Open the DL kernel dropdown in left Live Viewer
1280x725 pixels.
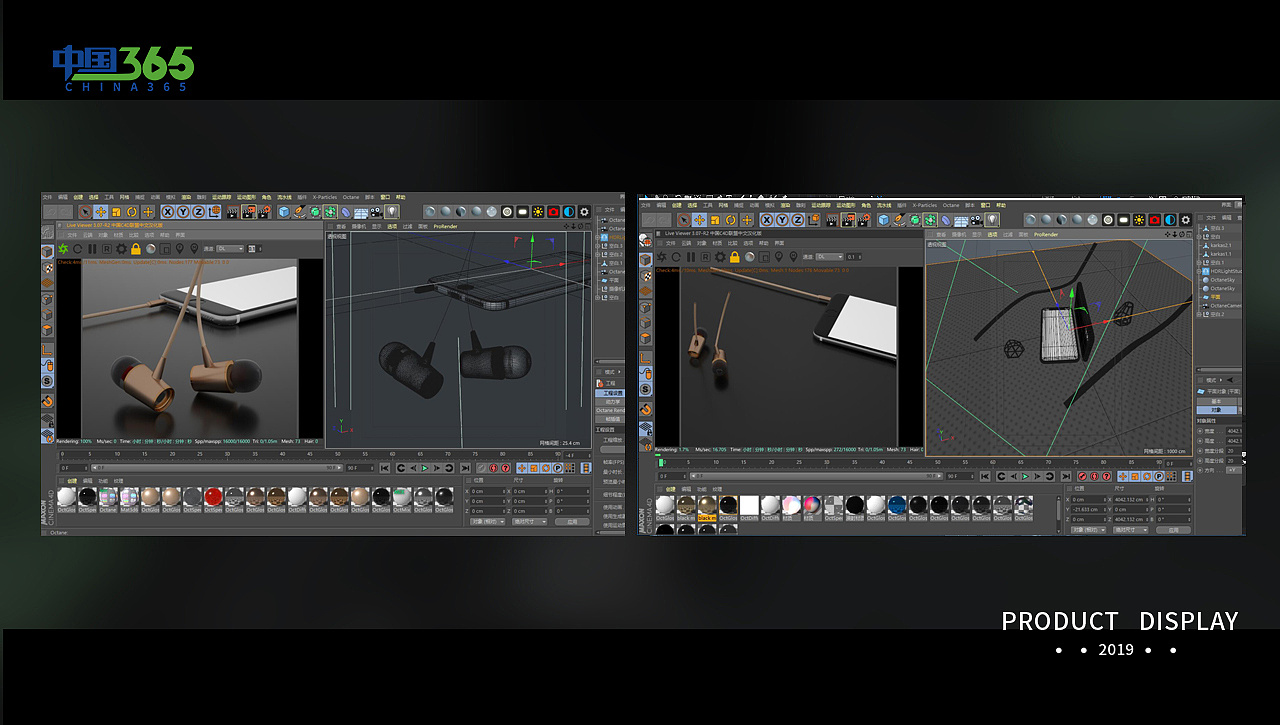230,248
